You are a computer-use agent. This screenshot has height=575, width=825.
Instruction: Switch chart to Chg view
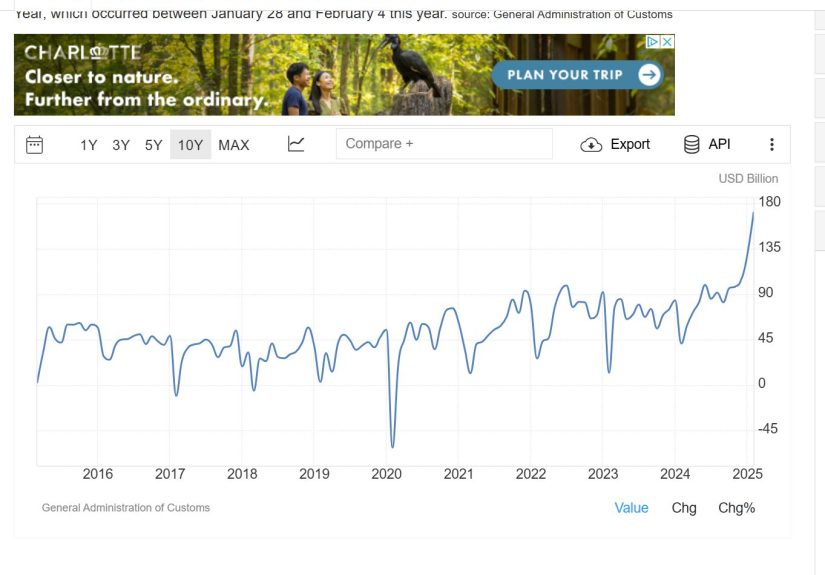tap(684, 508)
